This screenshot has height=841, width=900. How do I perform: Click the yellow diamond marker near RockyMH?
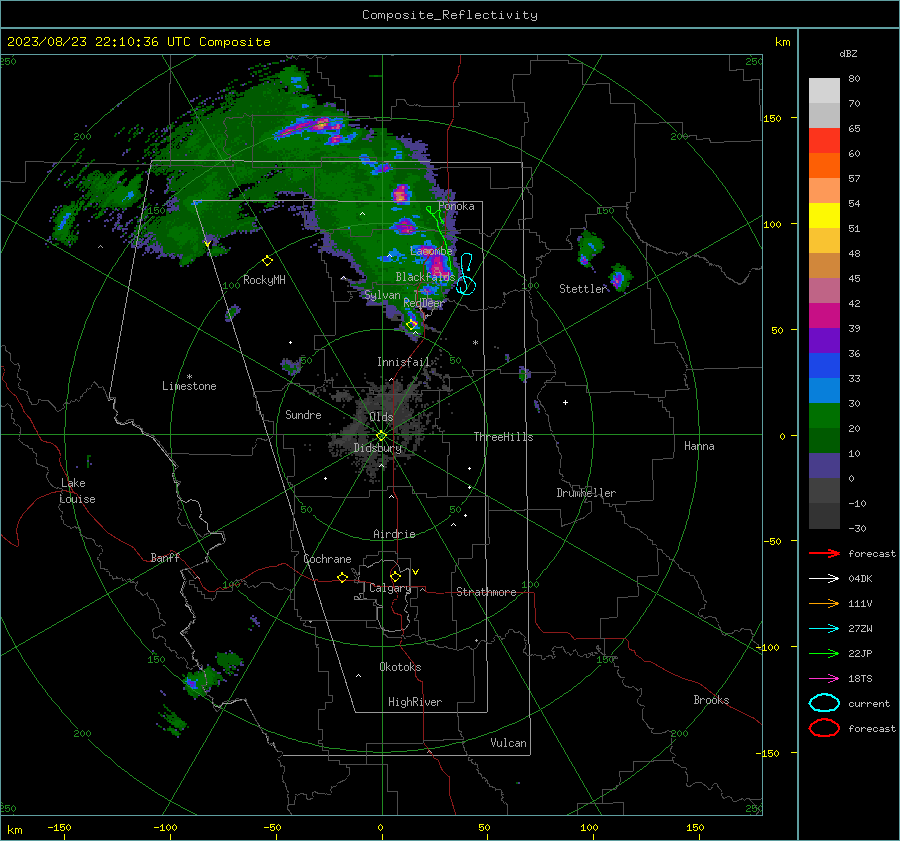[267, 261]
